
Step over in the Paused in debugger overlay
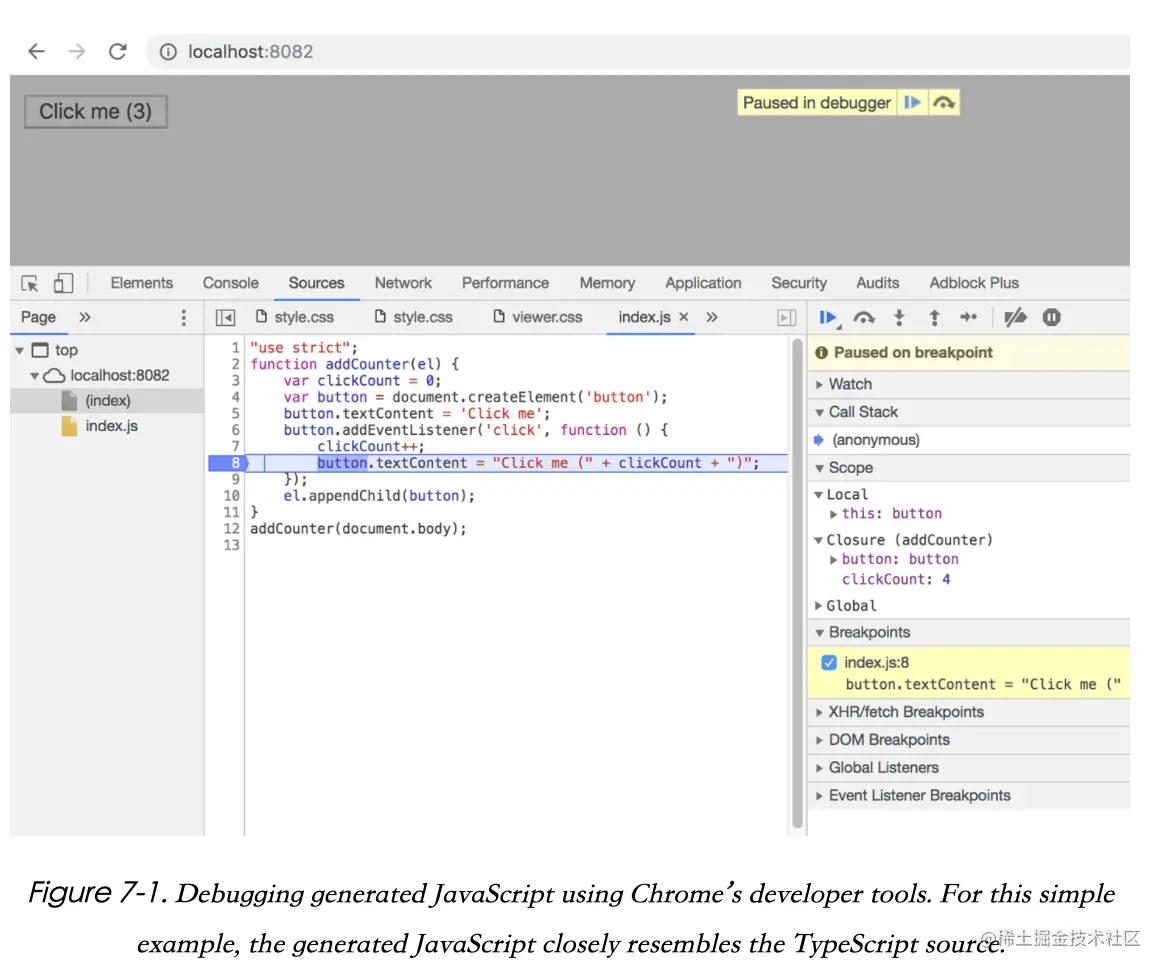click(944, 103)
